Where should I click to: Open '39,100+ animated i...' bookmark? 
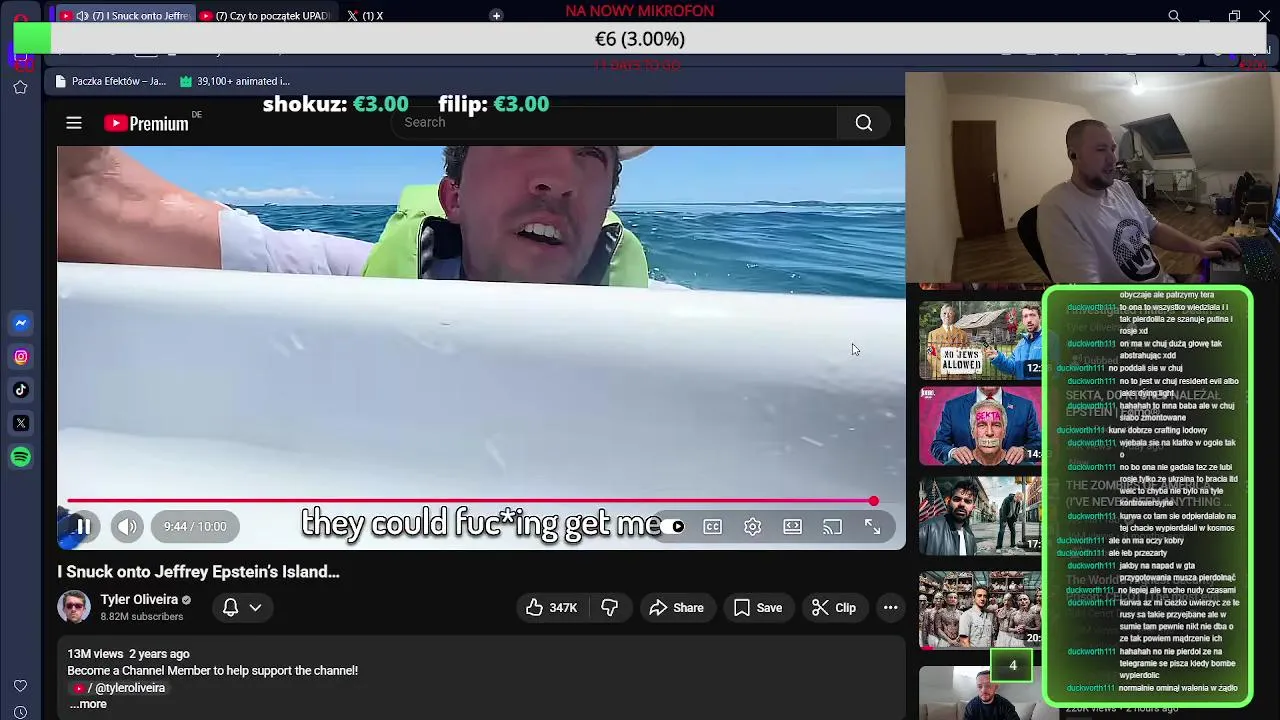point(235,81)
